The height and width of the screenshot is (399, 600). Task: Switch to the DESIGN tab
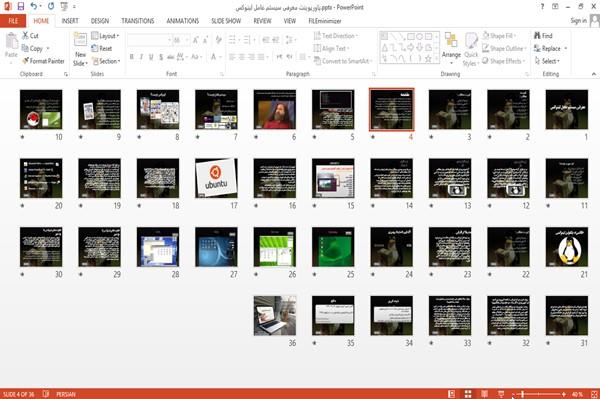pos(100,21)
